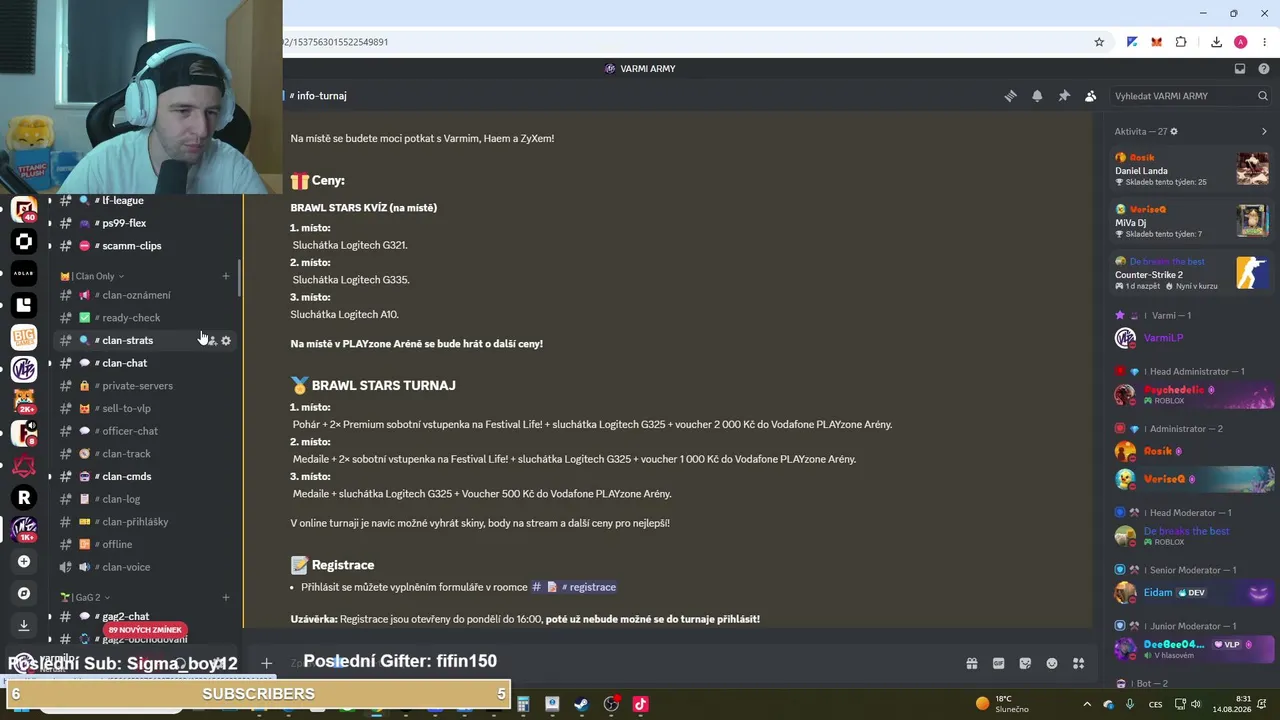Image resolution: width=1280 pixels, height=720 pixels.
Task: Open the gift icon in message bar
Action: click(971, 663)
